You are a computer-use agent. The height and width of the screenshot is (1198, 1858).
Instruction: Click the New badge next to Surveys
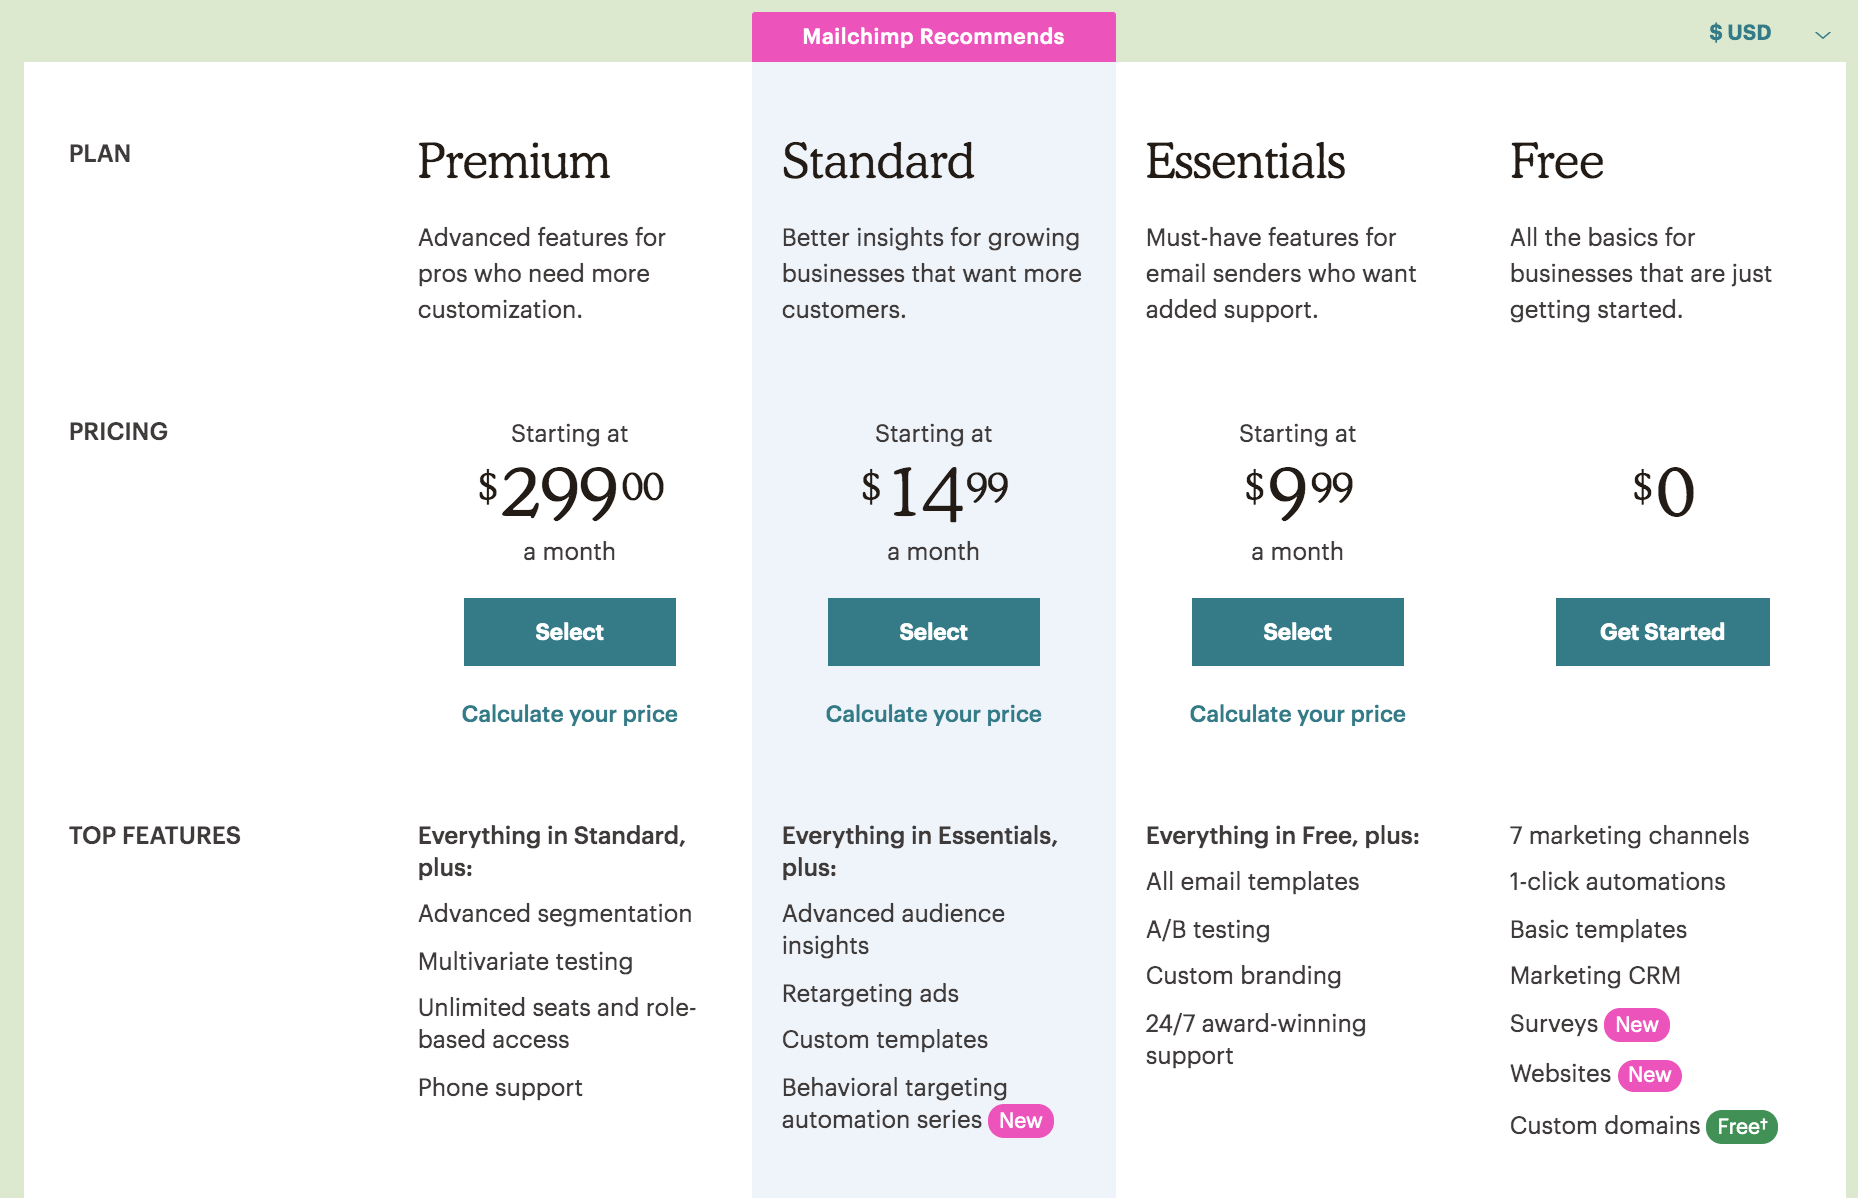coord(1637,1025)
